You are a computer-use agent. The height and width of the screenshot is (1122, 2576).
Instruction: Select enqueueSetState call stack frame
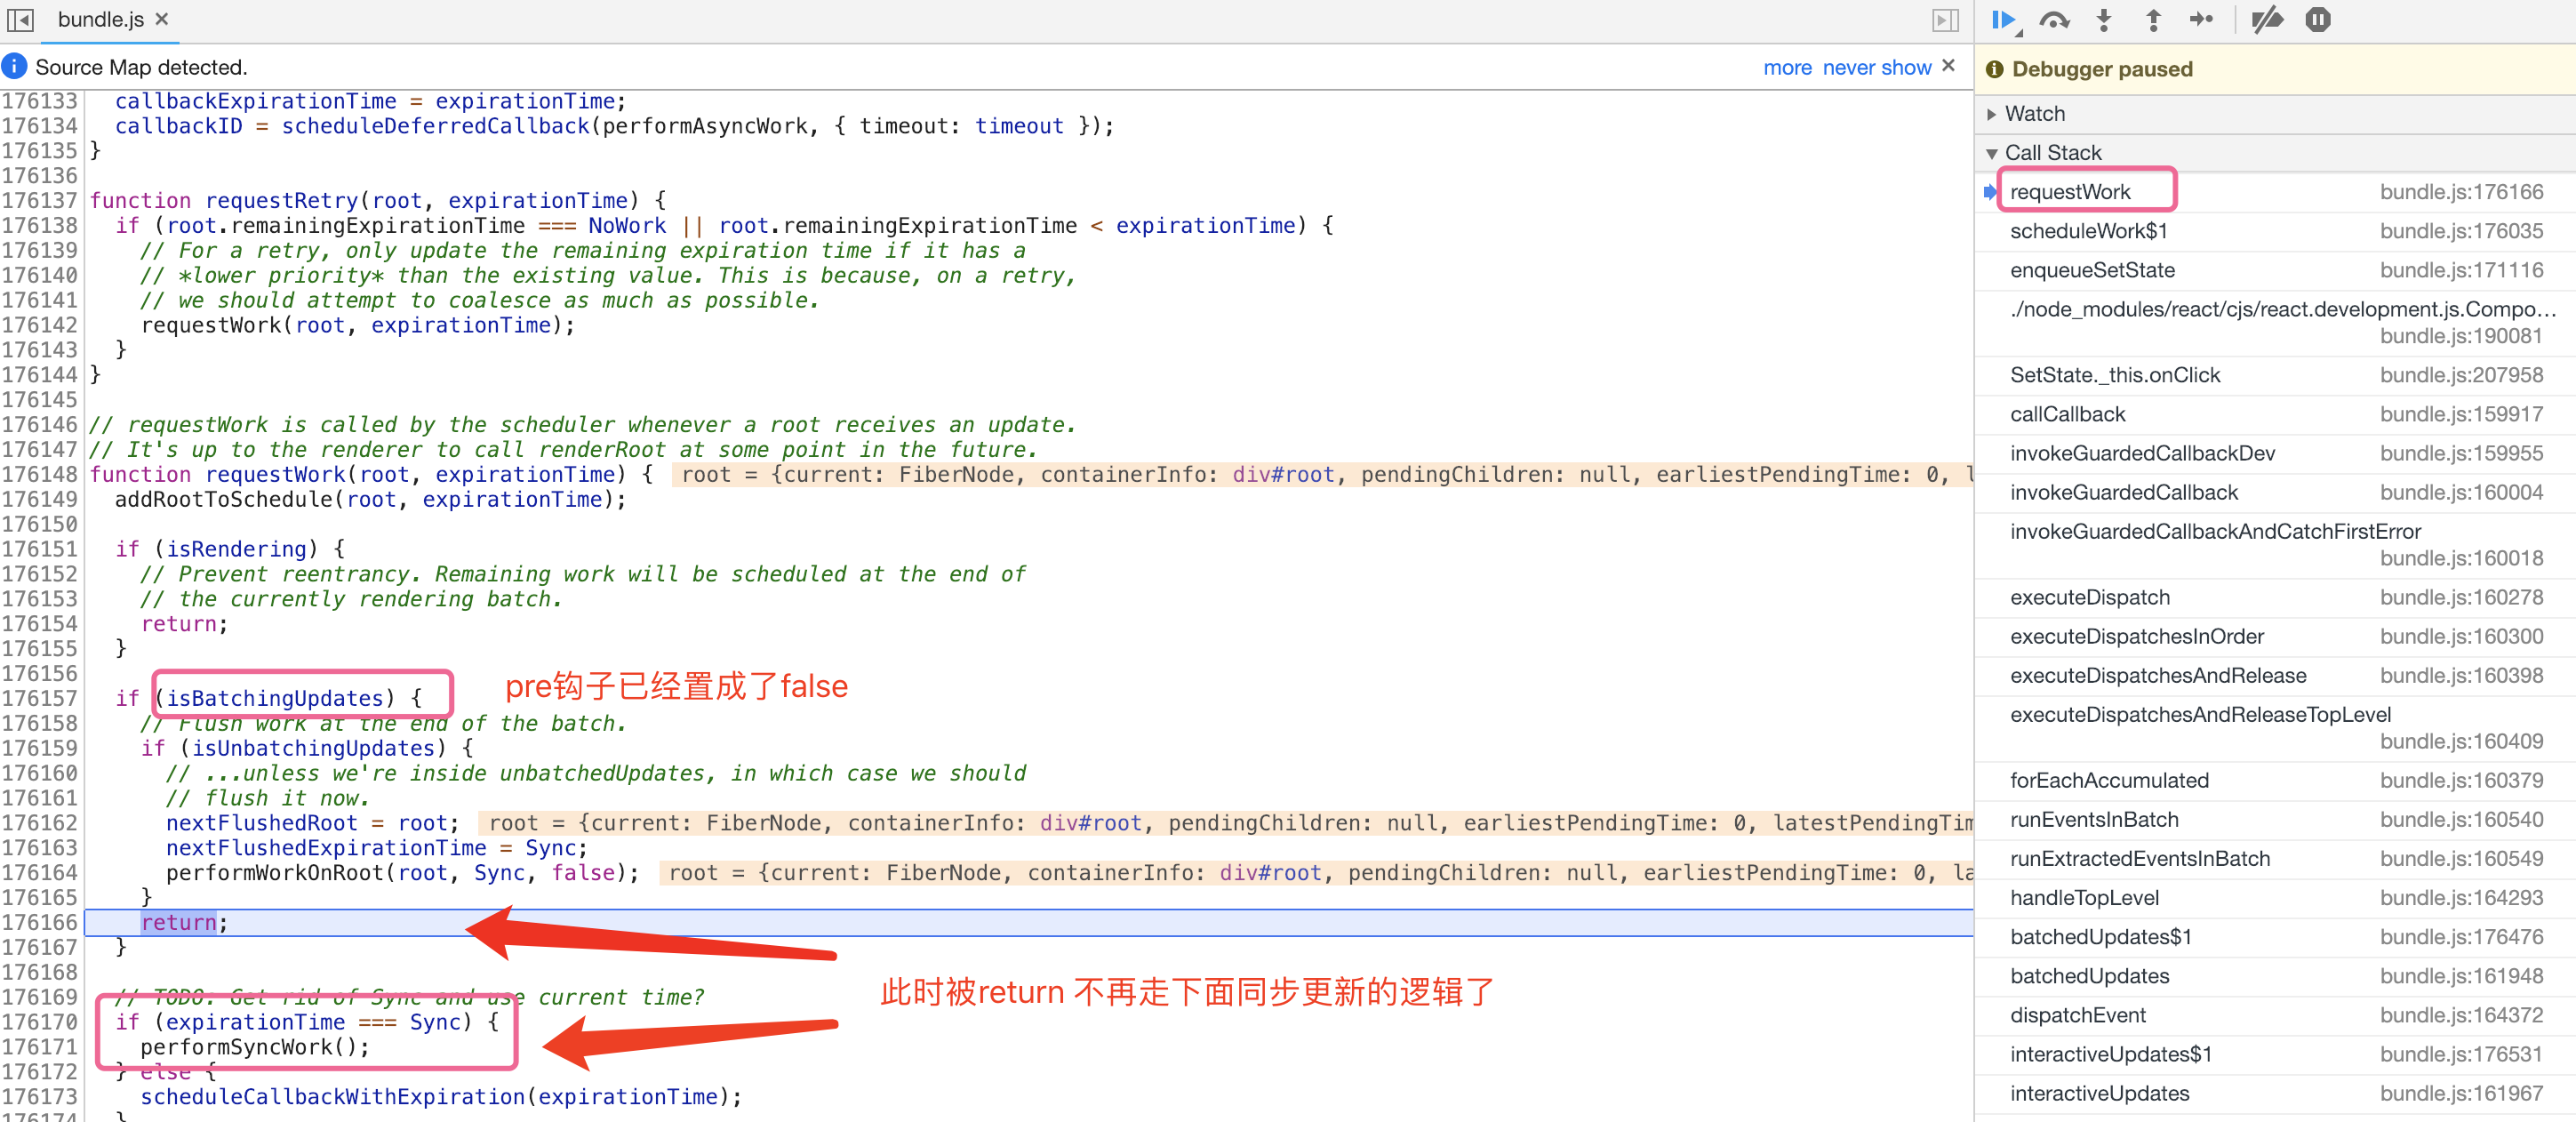[x=2275, y=270]
